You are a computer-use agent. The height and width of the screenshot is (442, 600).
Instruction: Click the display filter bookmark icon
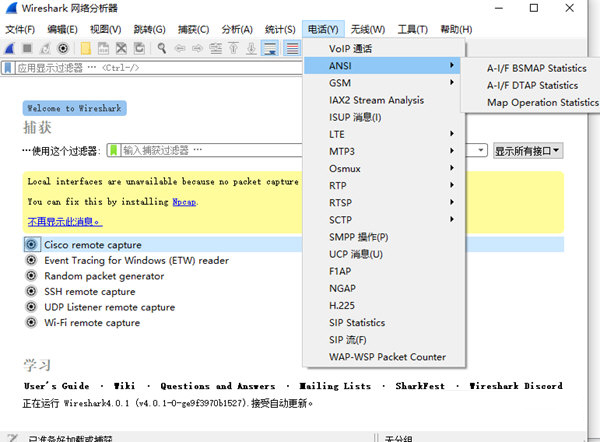(8, 68)
